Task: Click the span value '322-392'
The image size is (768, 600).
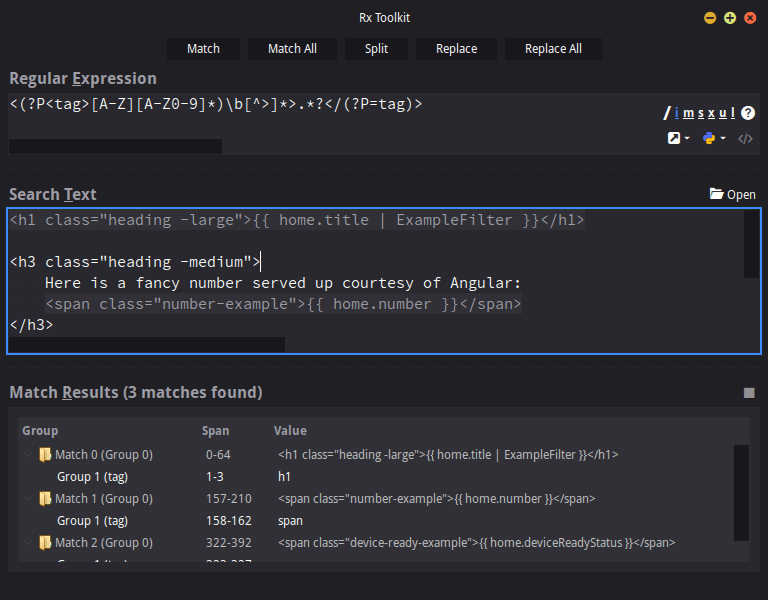Action: pyautogui.click(x=229, y=543)
